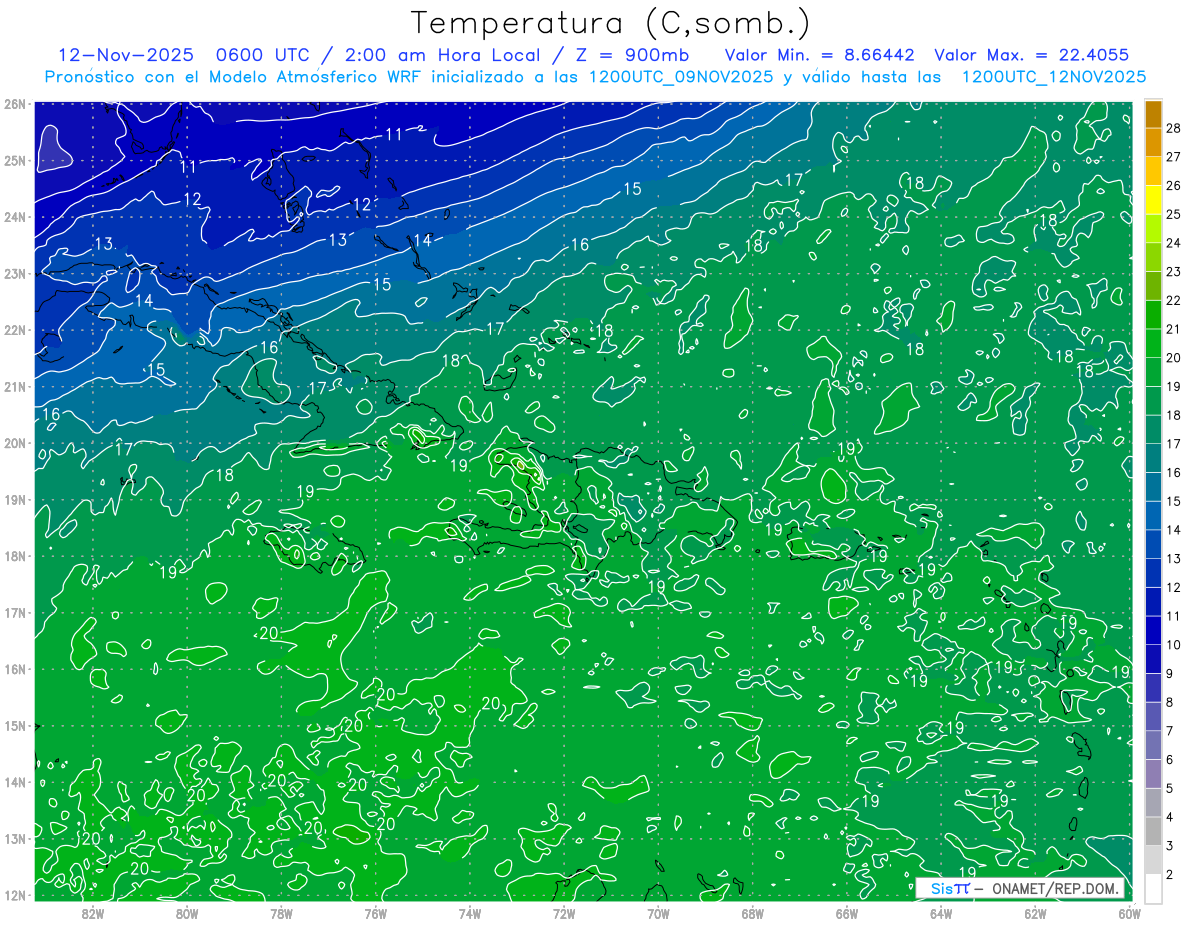Pick the dark orange swatch above label 28
This screenshot has height=927, width=1200.
click(x=1154, y=114)
